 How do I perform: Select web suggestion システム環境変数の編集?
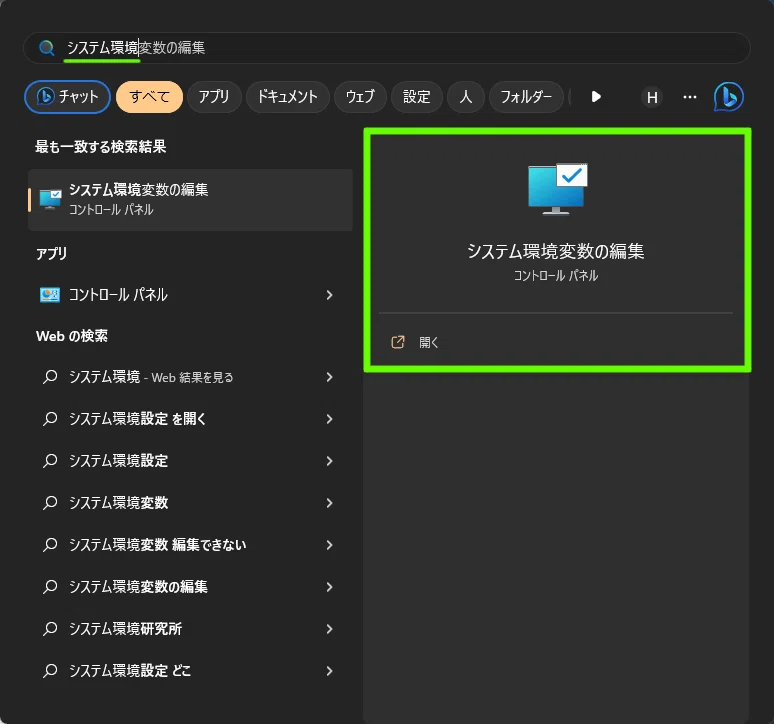190,587
